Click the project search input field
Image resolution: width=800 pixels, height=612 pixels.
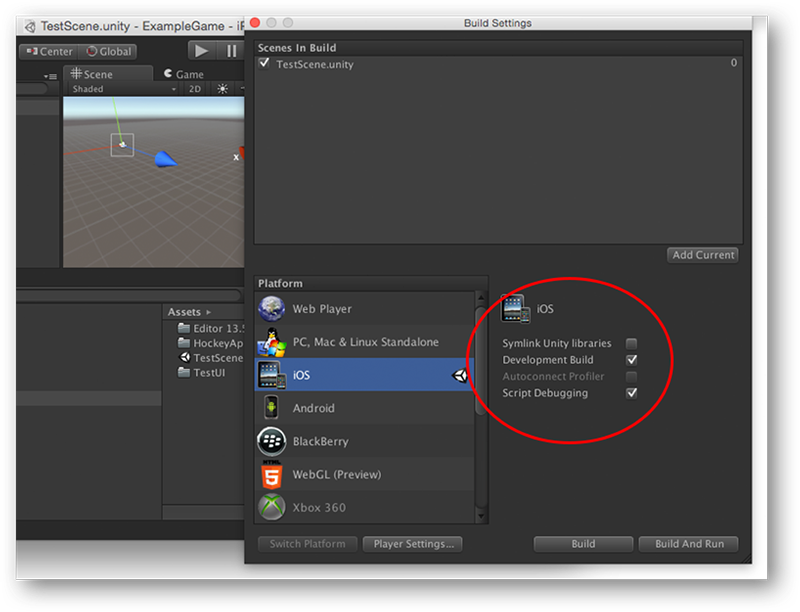click(x=129, y=295)
